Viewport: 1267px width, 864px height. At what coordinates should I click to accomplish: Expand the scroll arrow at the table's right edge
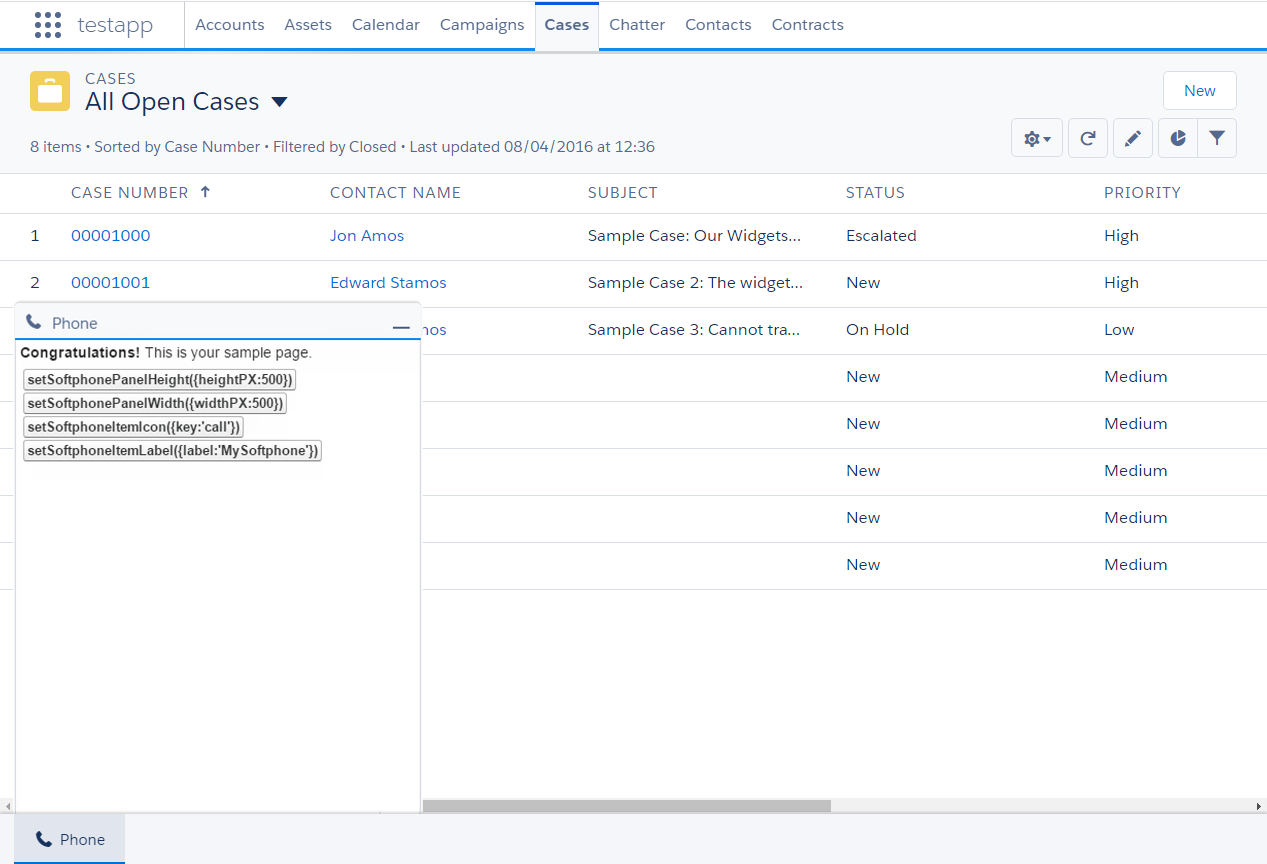tap(1258, 805)
